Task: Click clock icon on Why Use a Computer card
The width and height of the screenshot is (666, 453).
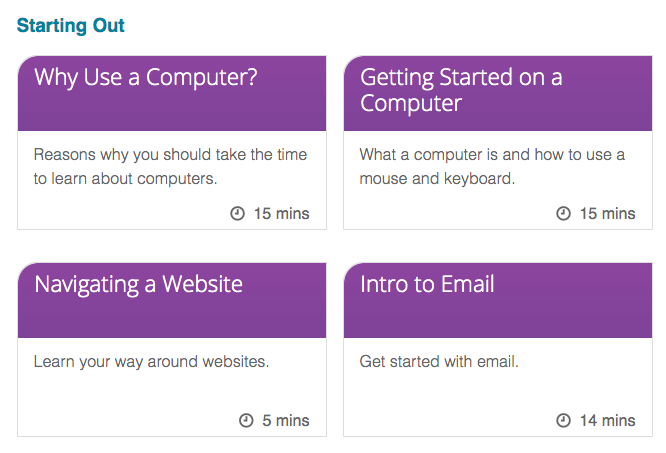Action: point(237,213)
